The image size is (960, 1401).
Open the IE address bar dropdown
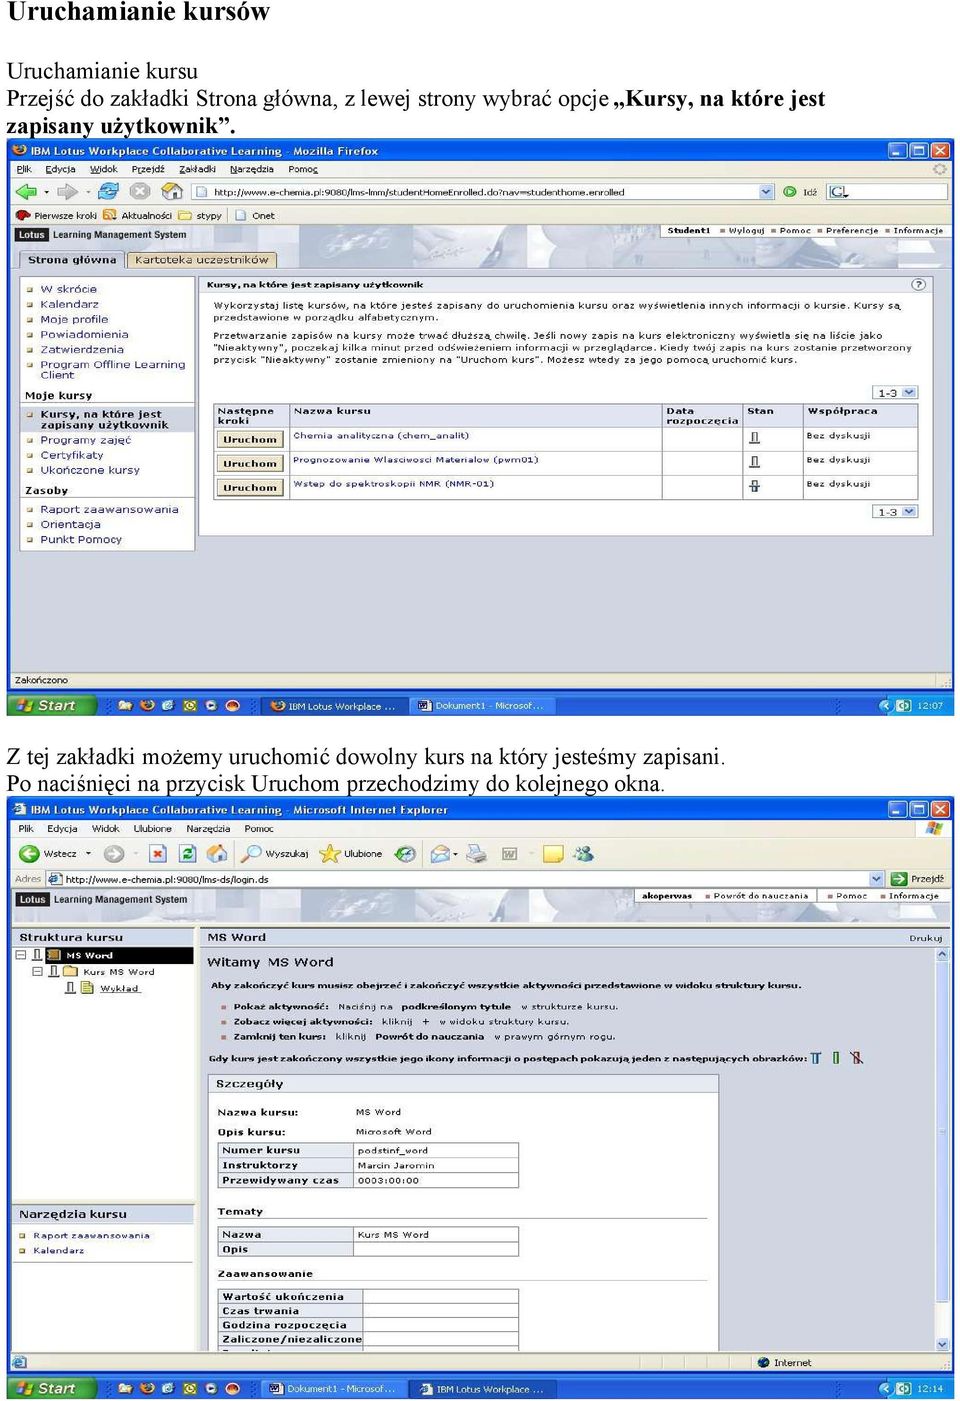tap(876, 879)
